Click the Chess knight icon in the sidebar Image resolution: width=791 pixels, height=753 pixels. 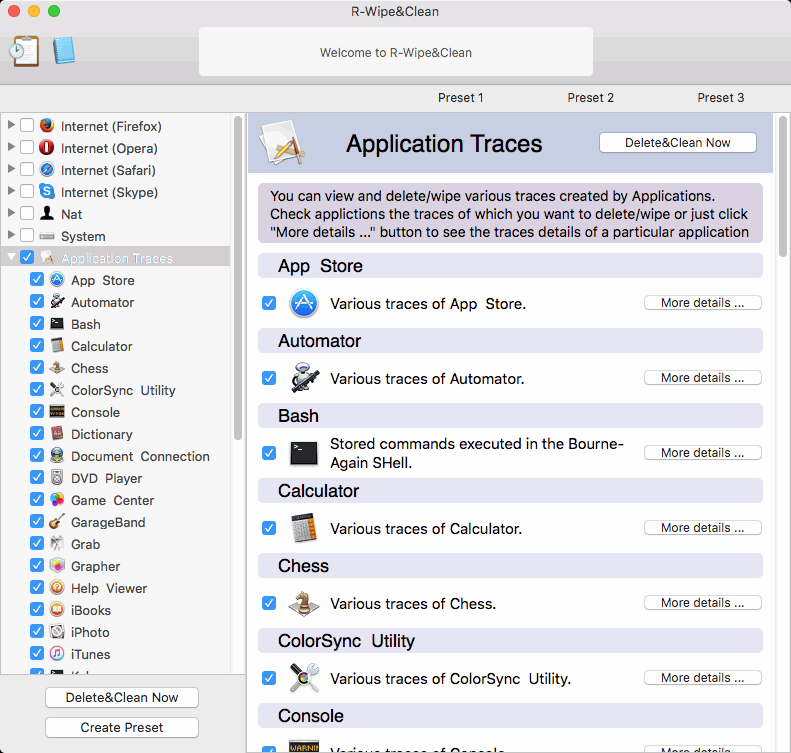(x=57, y=367)
